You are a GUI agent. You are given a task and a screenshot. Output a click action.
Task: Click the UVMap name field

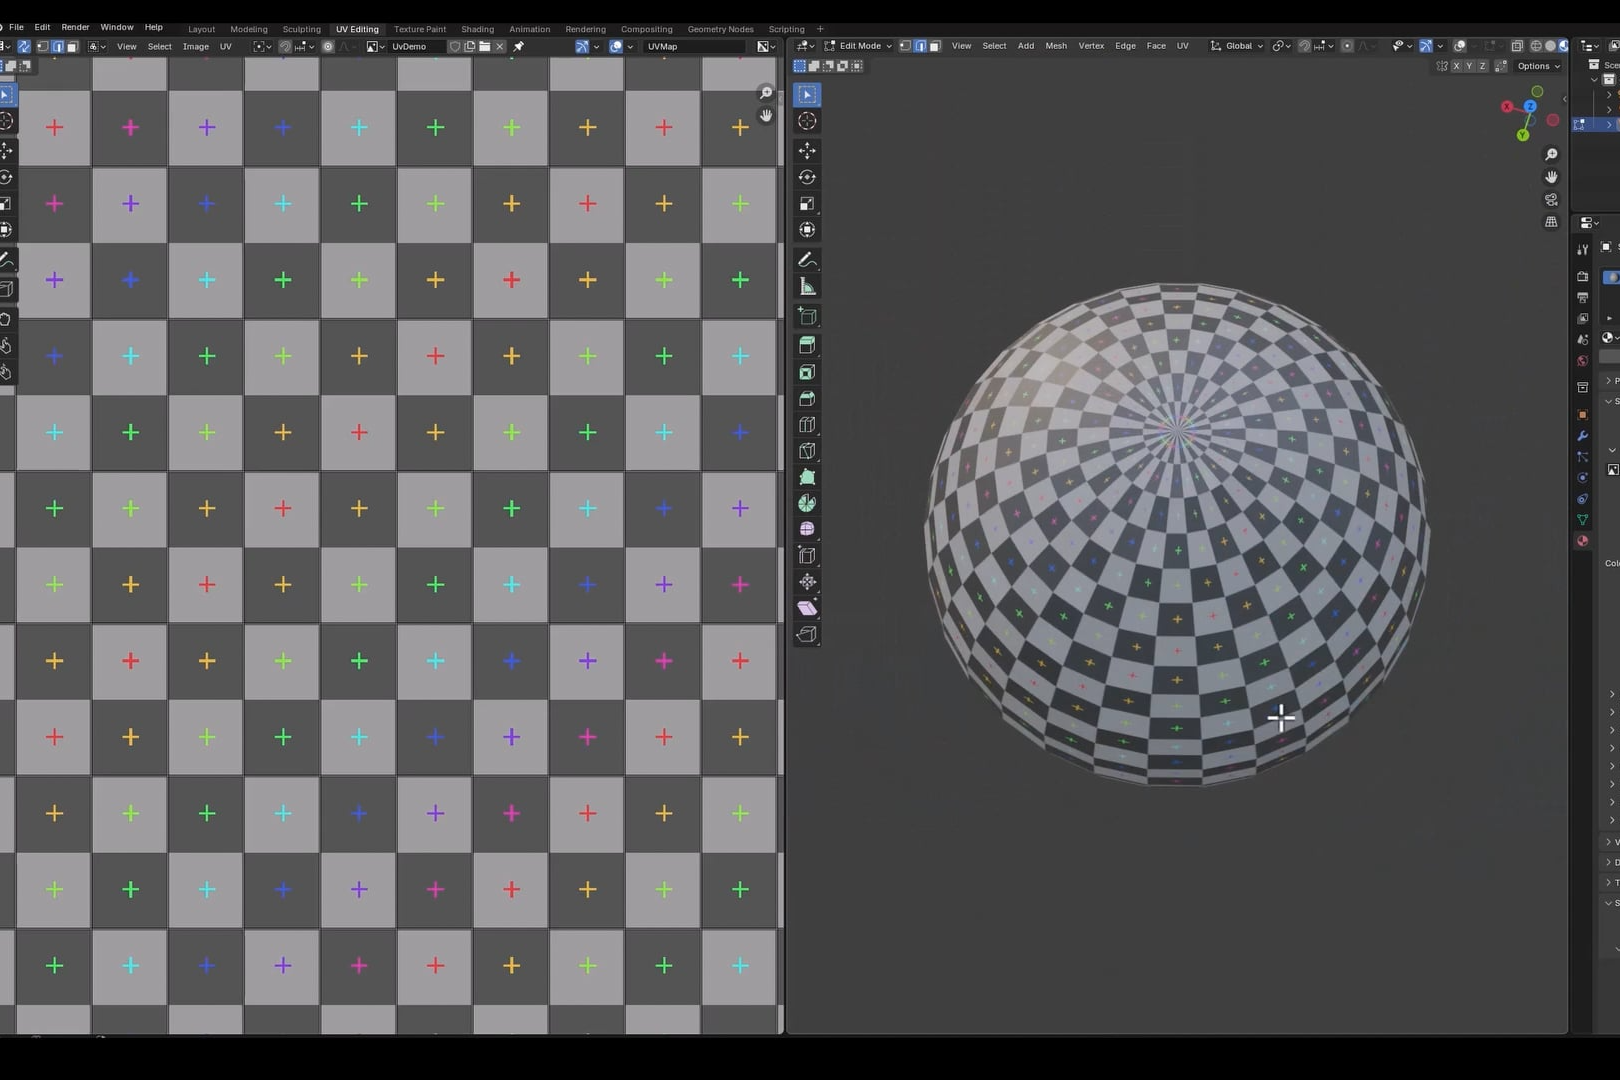[692, 47]
